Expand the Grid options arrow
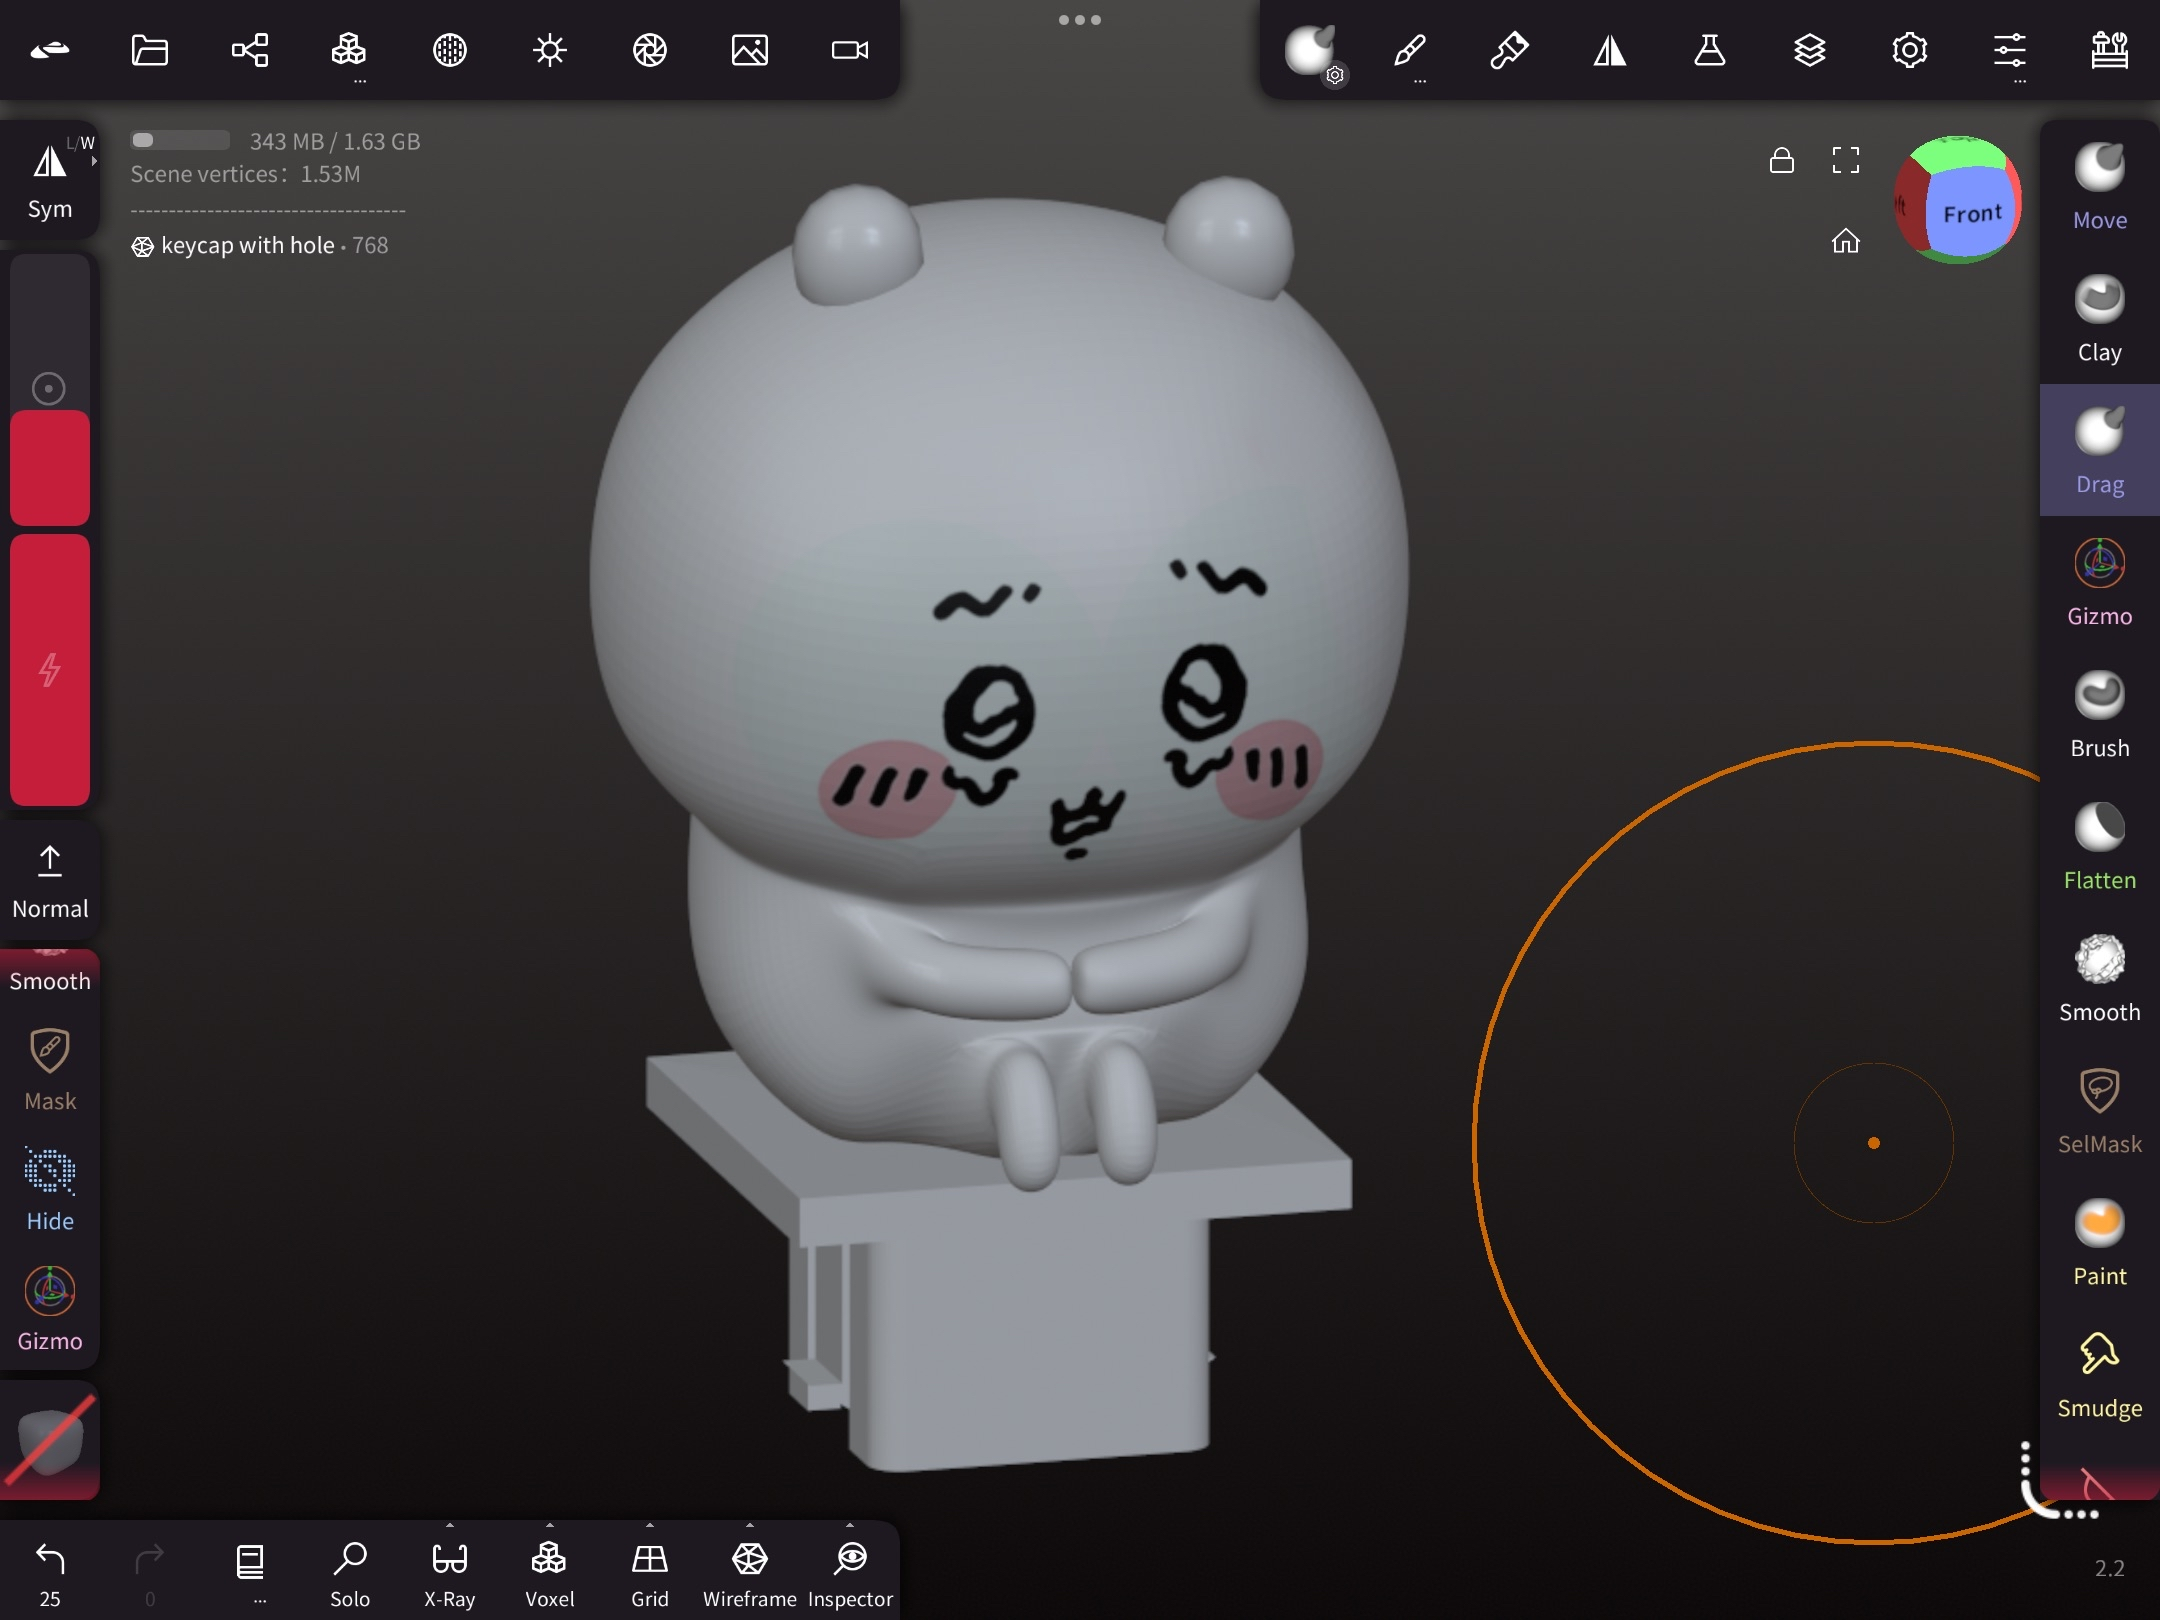Image resolution: width=2160 pixels, height=1620 pixels. point(649,1526)
